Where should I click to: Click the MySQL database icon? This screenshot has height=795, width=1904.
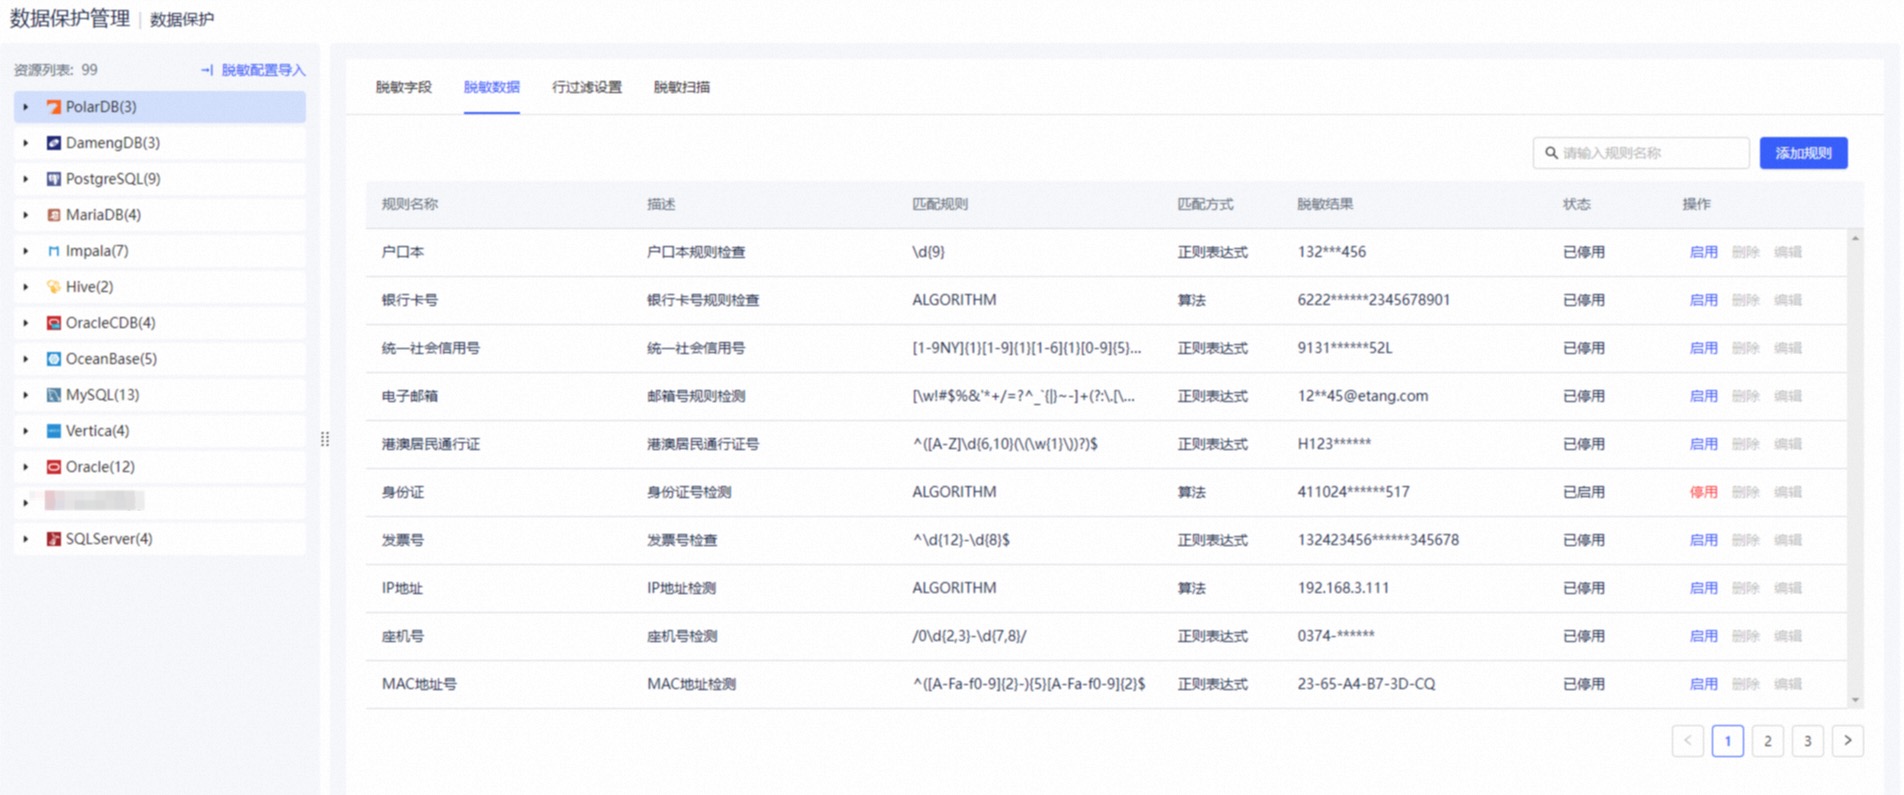click(x=54, y=395)
